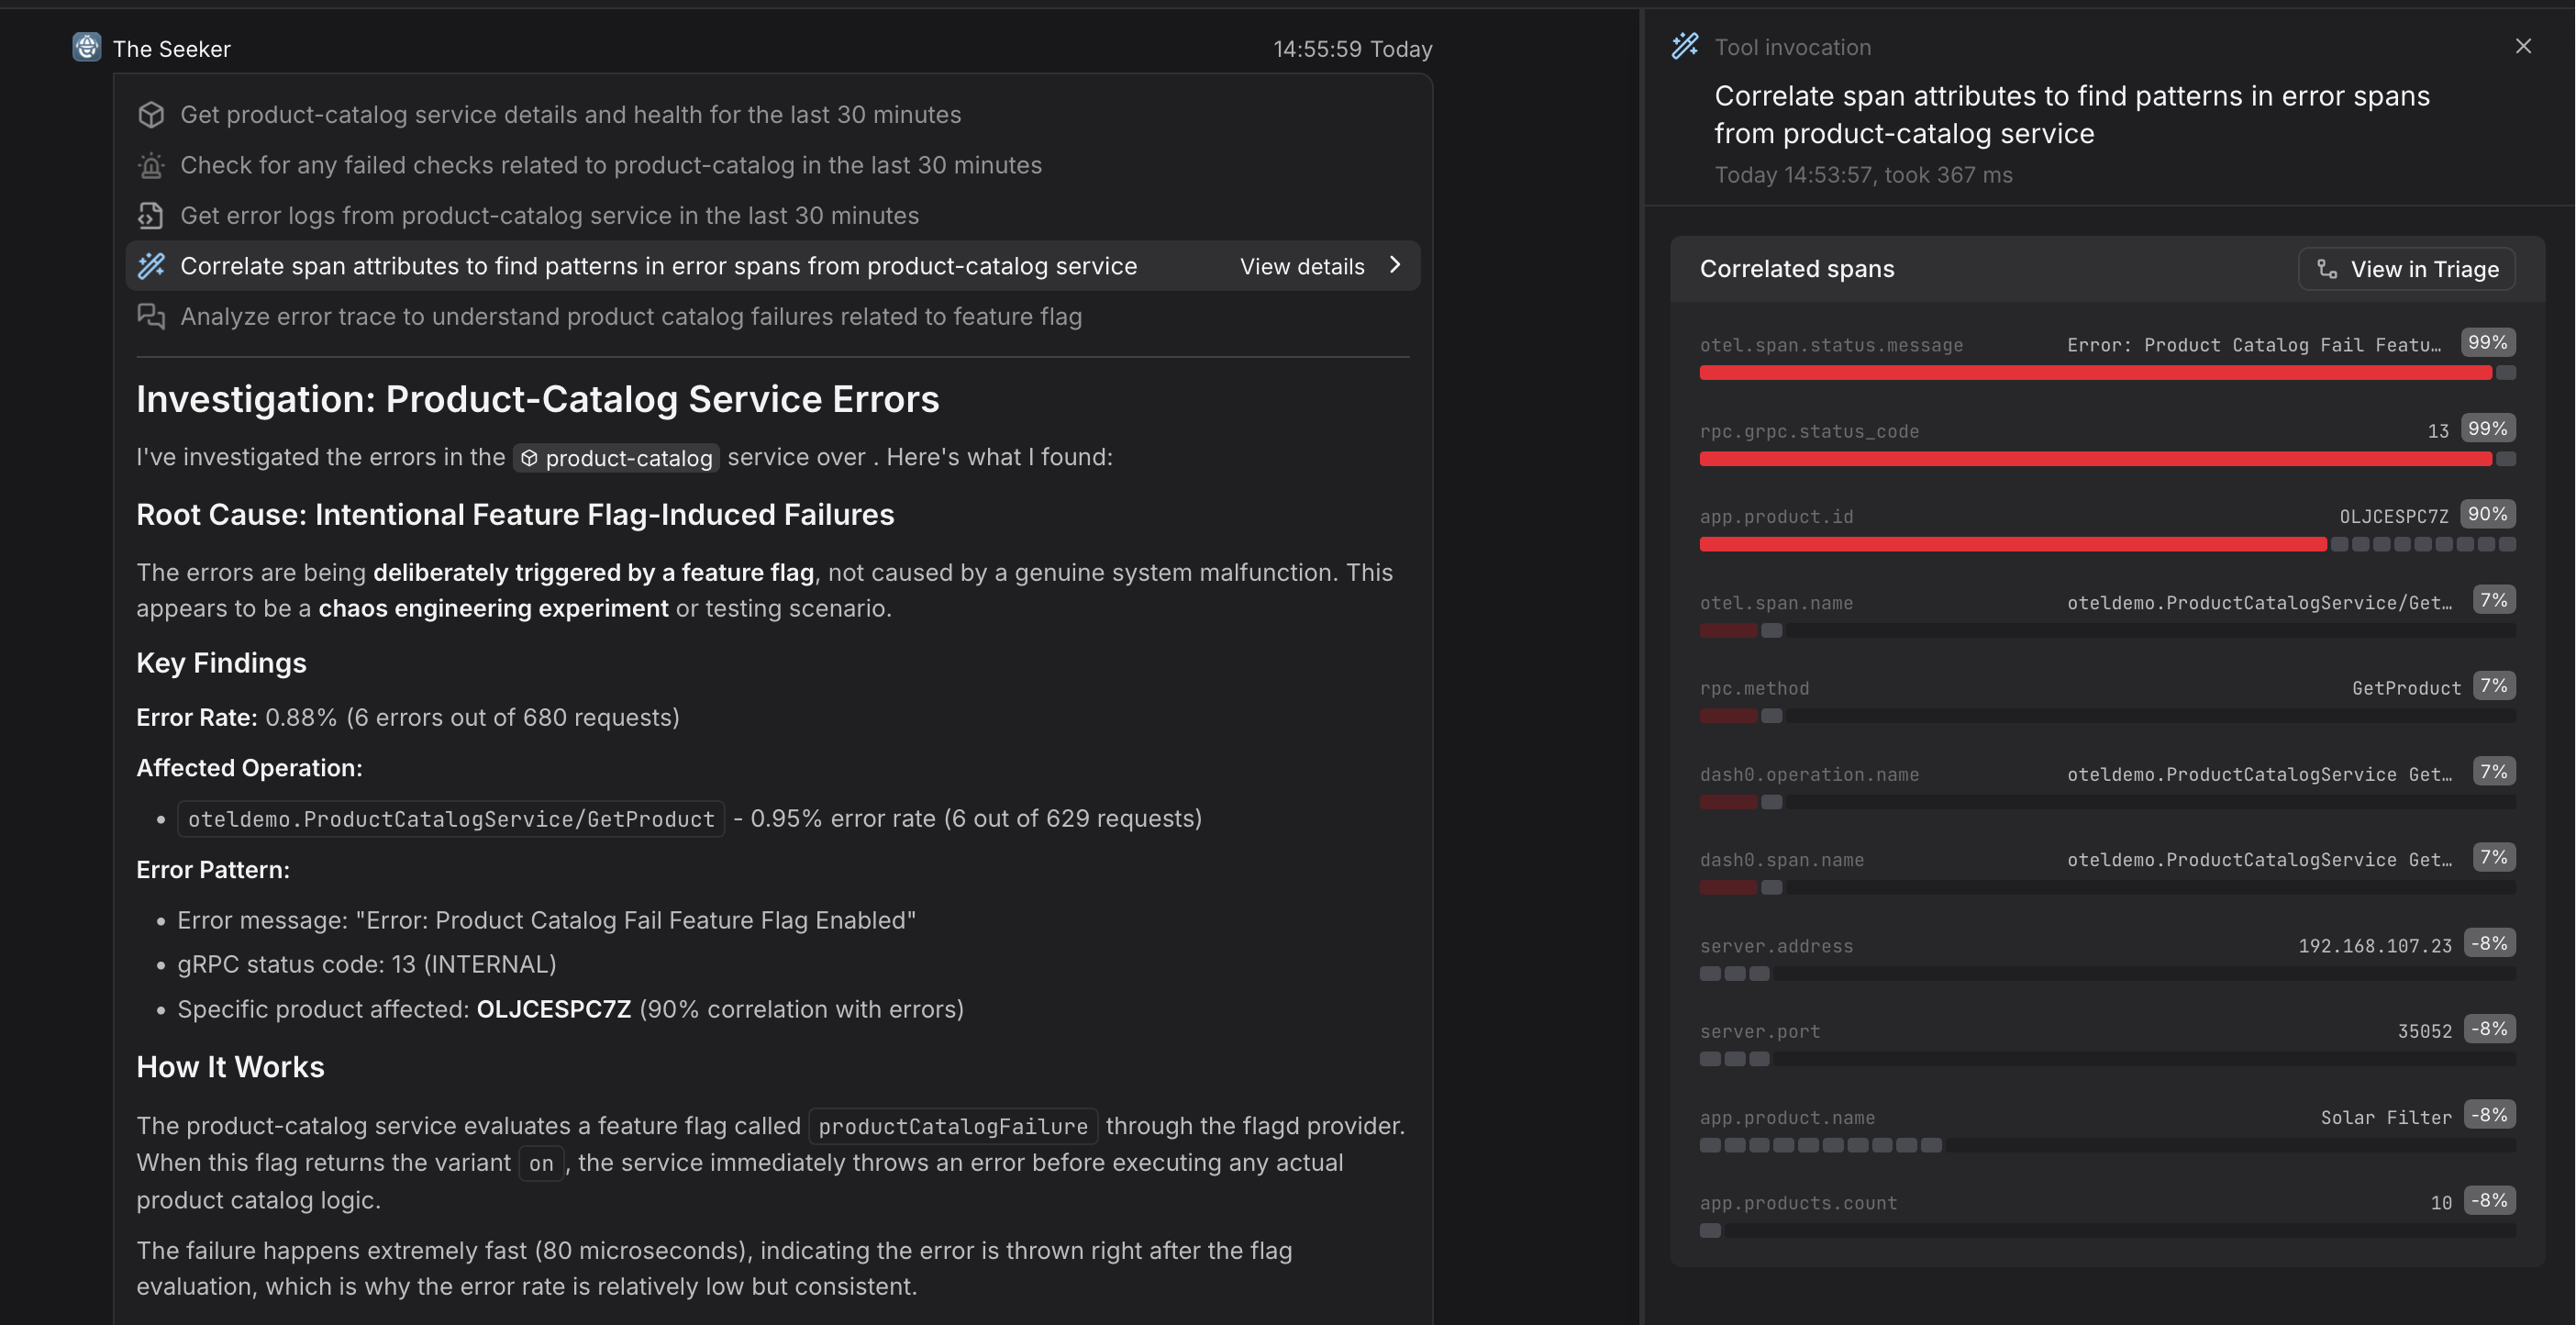This screenshot has width=2576, height=1325.
Task: Click the wand icon next to Tool invocation
Action: pyautogui.click(x=1685, y=46)
